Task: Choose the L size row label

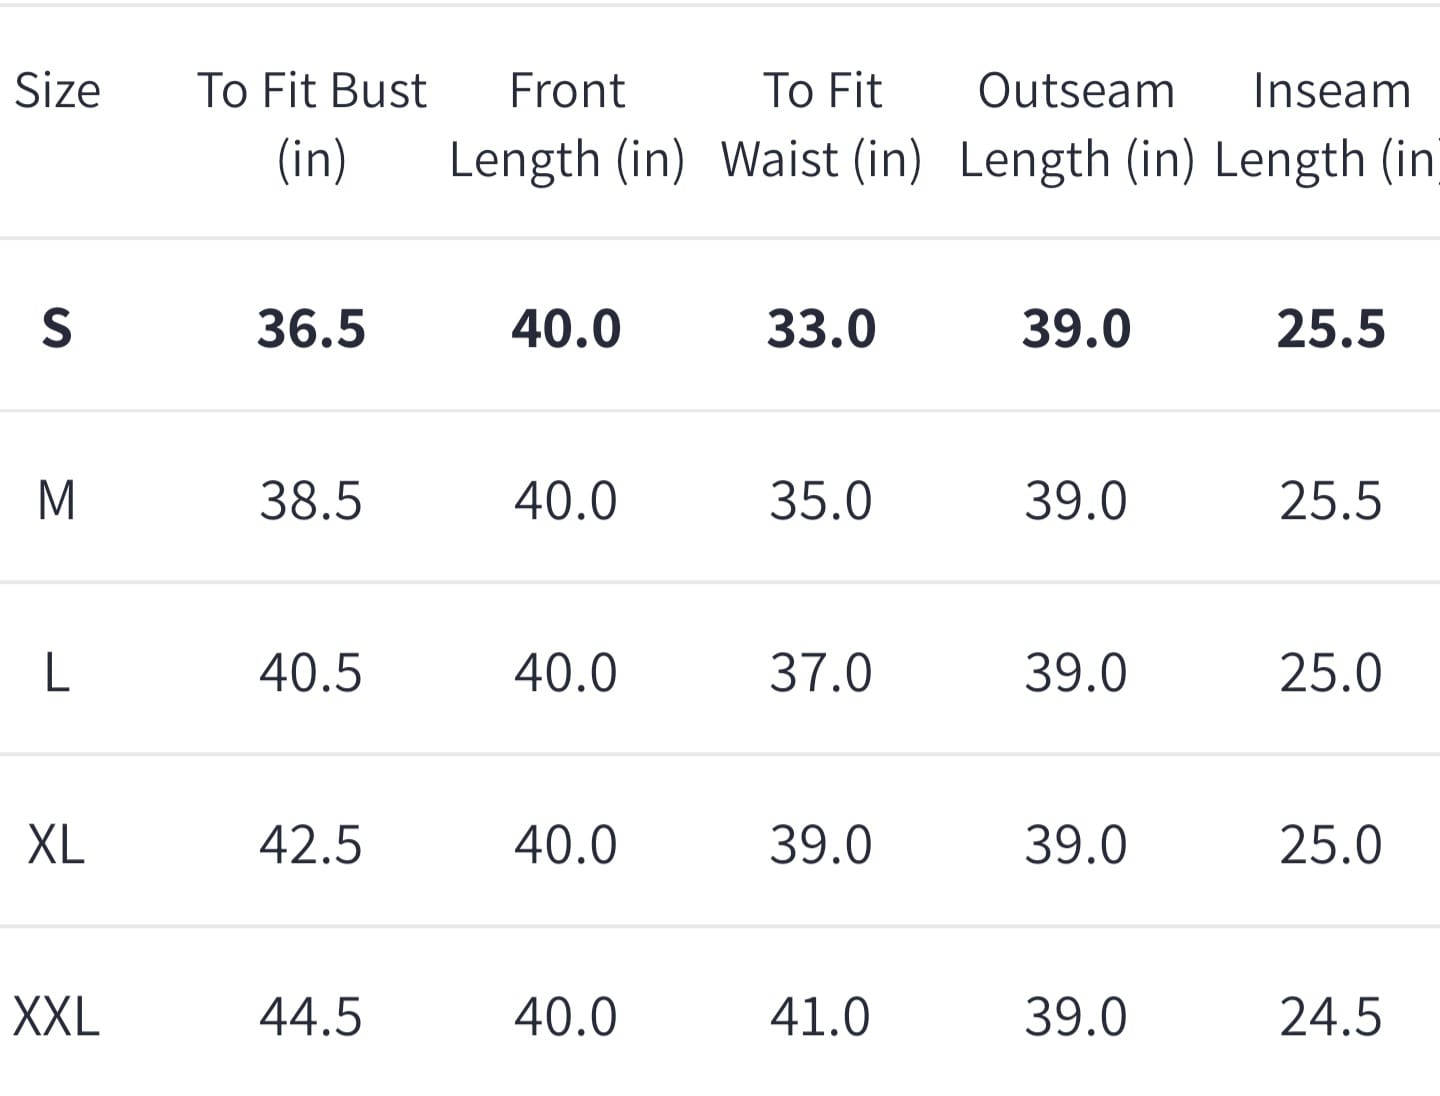Action: pos(57,672)
